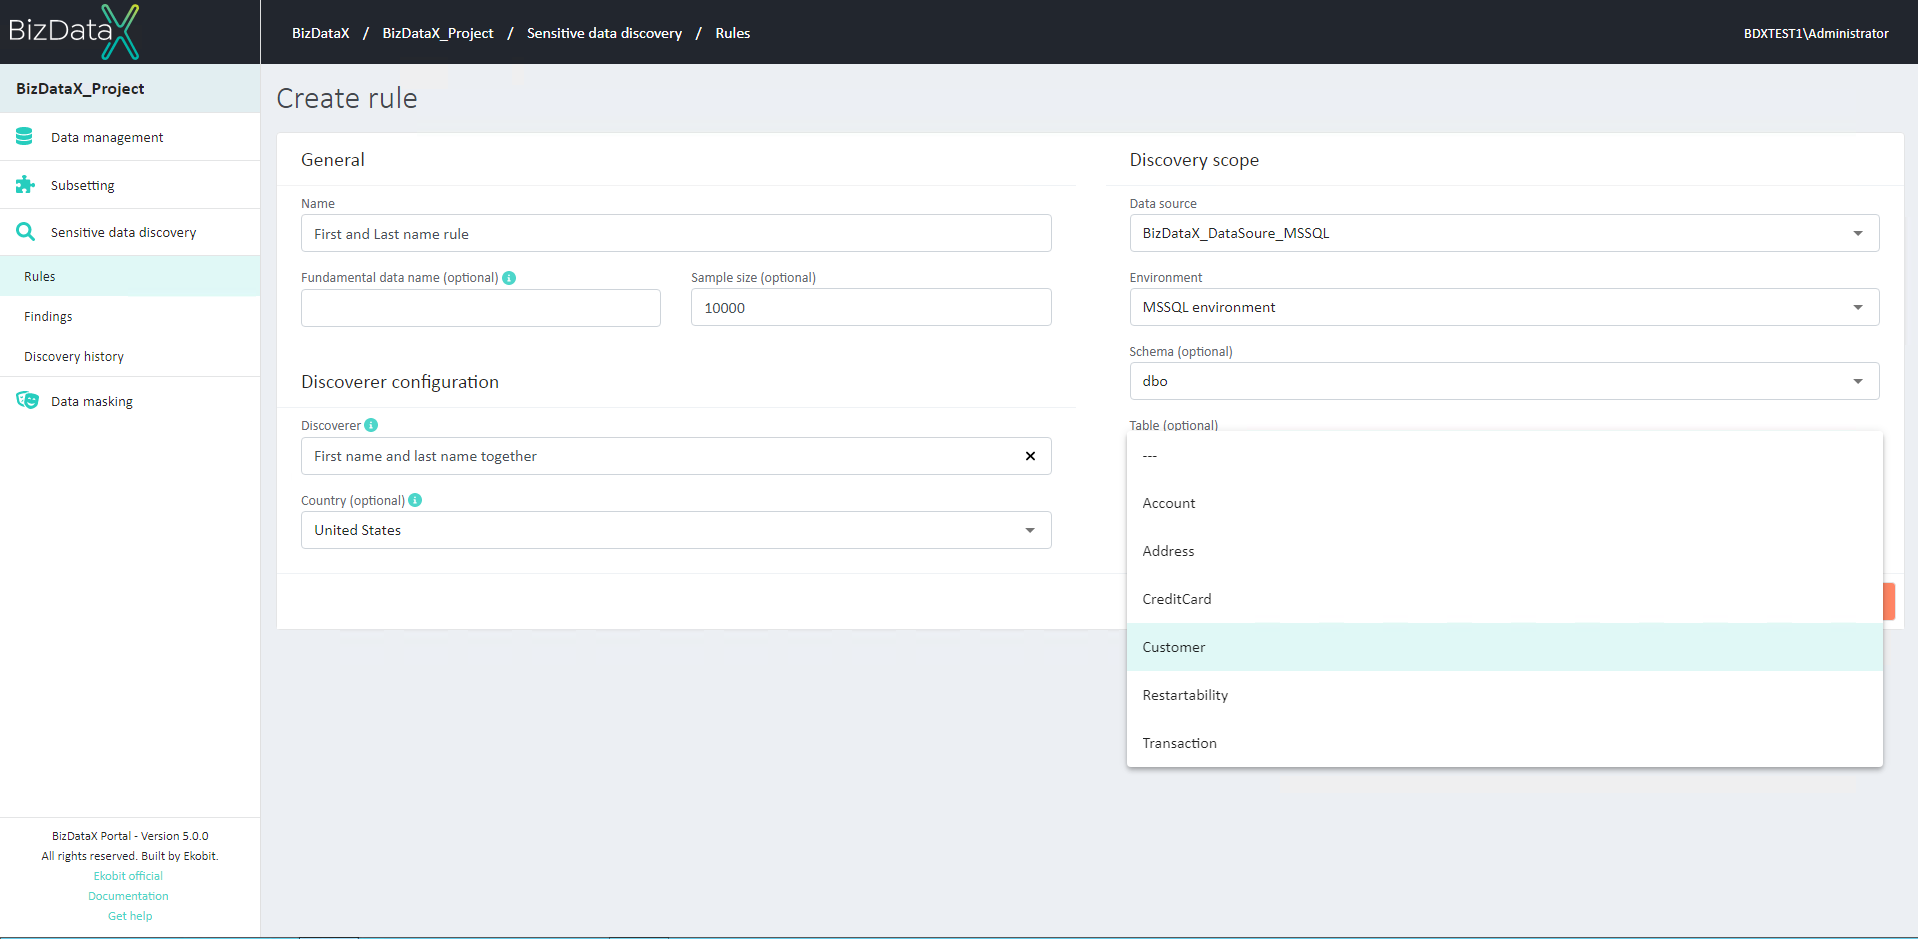1918x939 pixels.
Task: Expand the Country United States dropdown
Action: 676,530
